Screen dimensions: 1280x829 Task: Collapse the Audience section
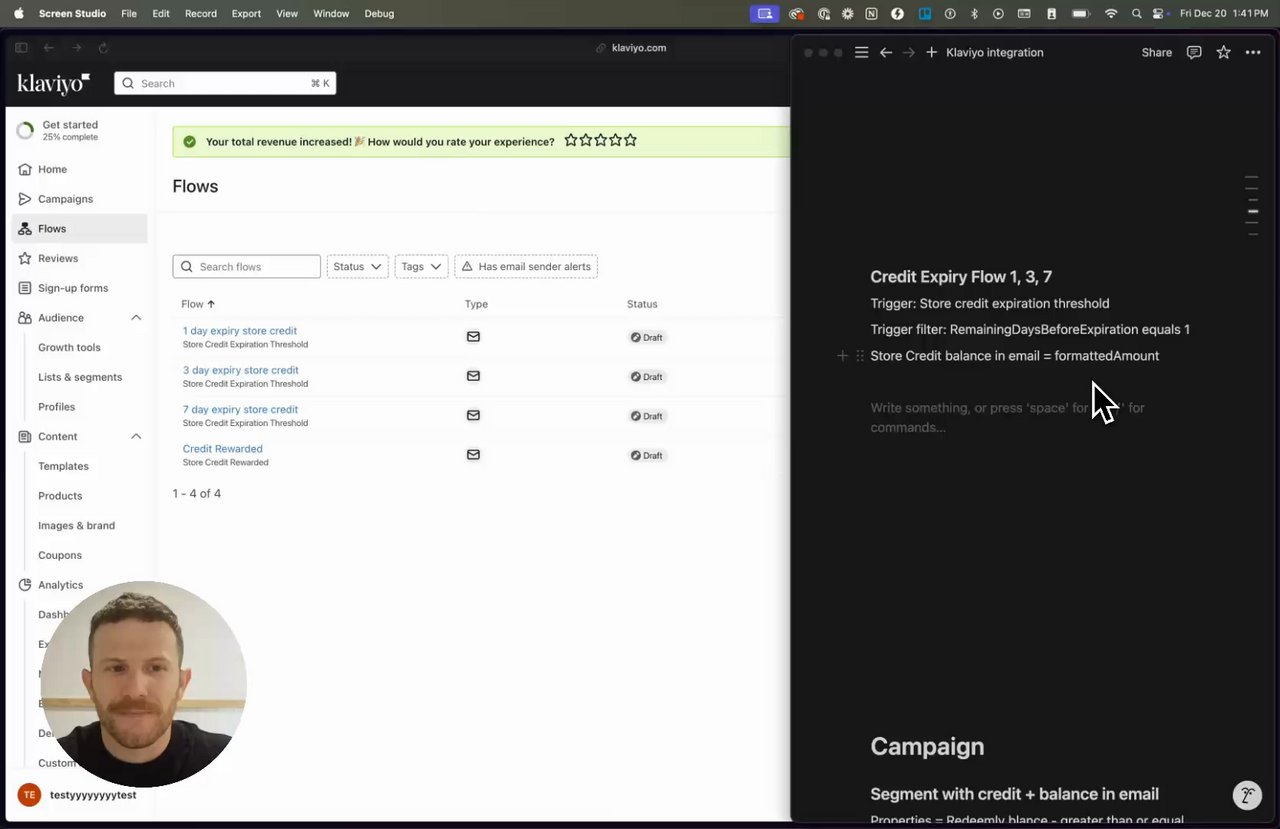coord(136,318)
